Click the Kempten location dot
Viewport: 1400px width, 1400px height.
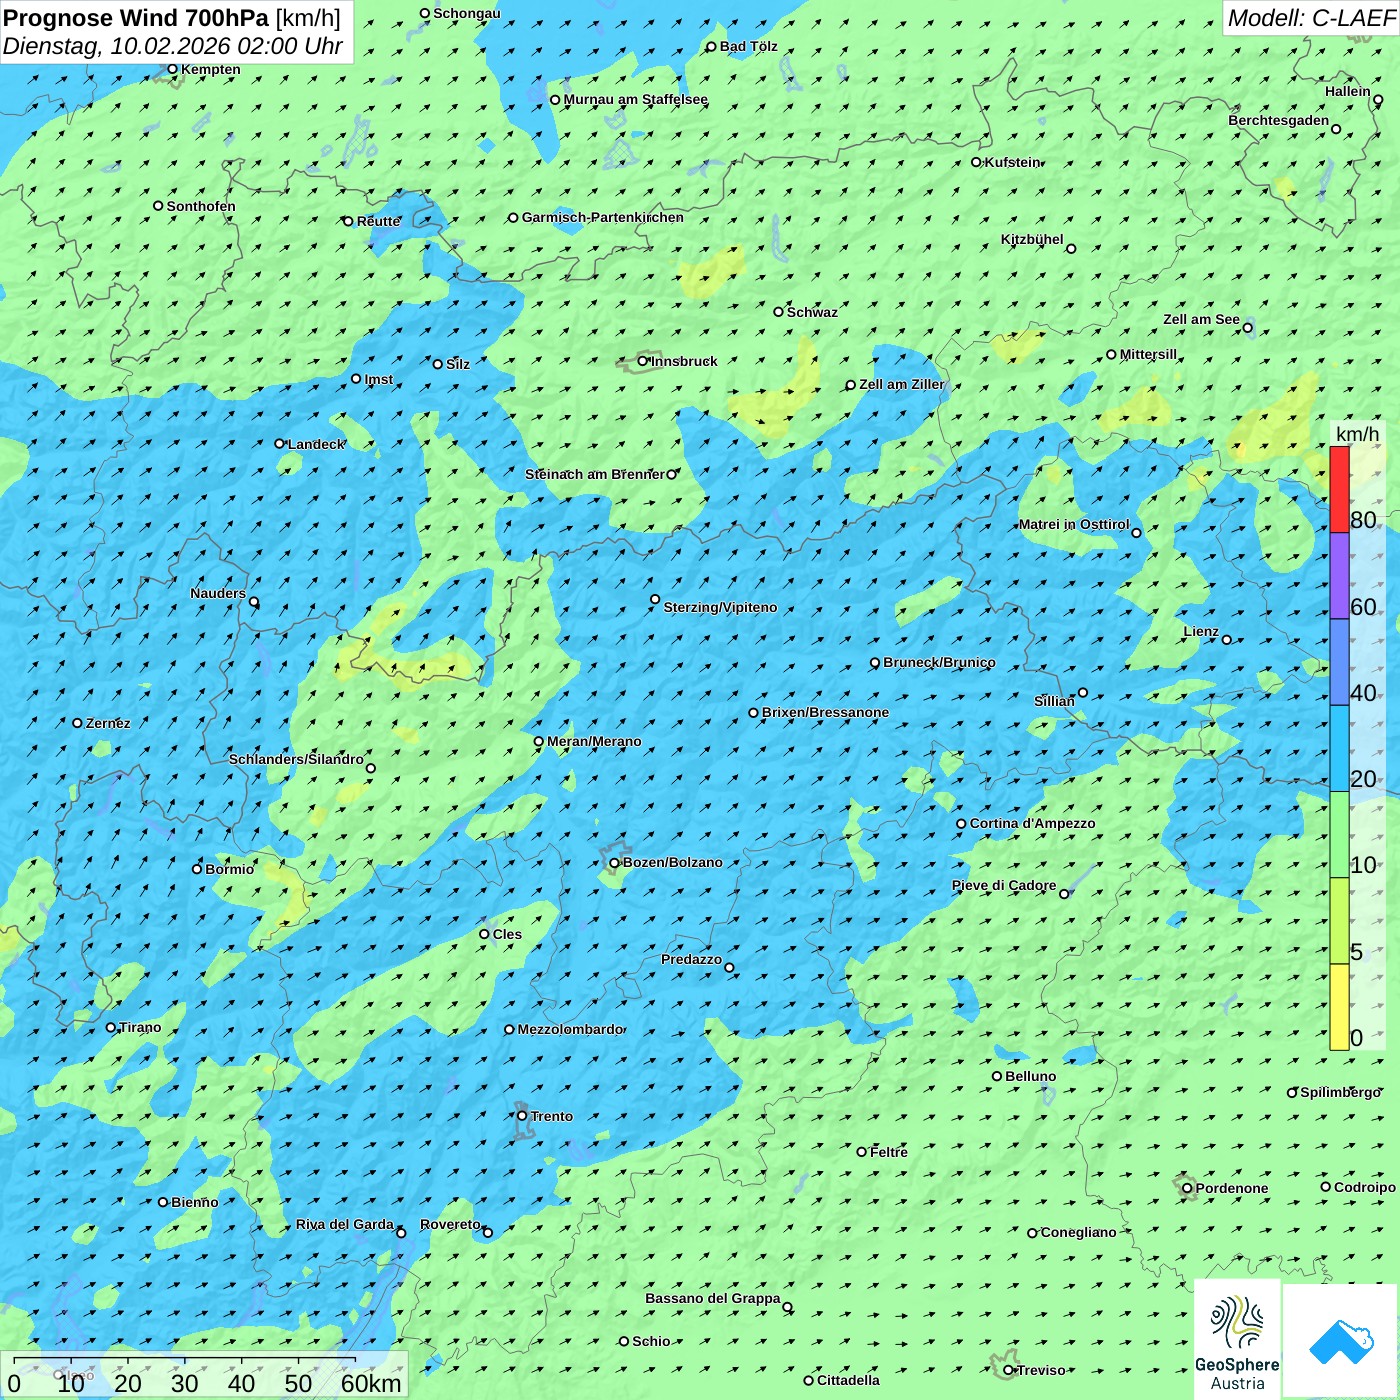coord(173,69)
